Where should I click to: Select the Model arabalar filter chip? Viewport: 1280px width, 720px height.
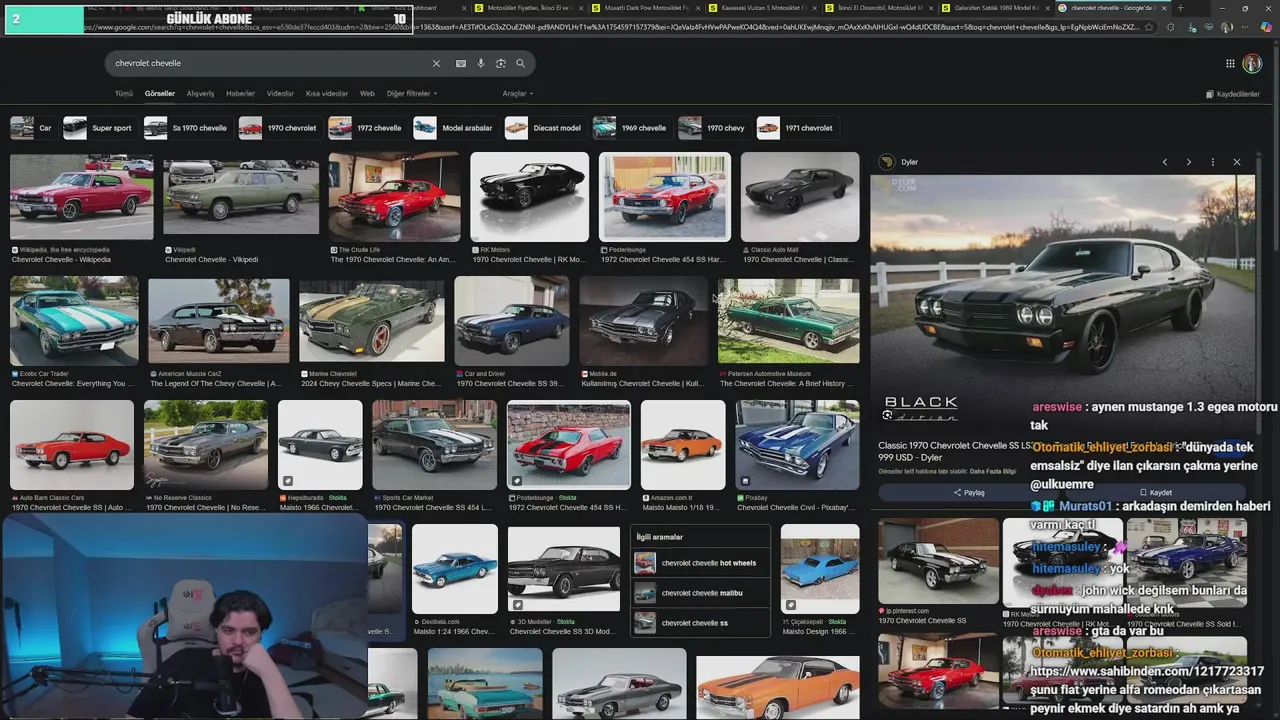coord(454,128)
